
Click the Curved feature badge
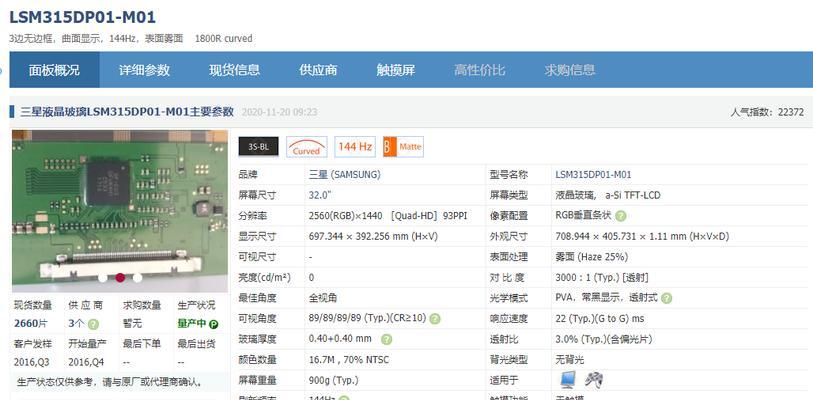coord(306,147)
